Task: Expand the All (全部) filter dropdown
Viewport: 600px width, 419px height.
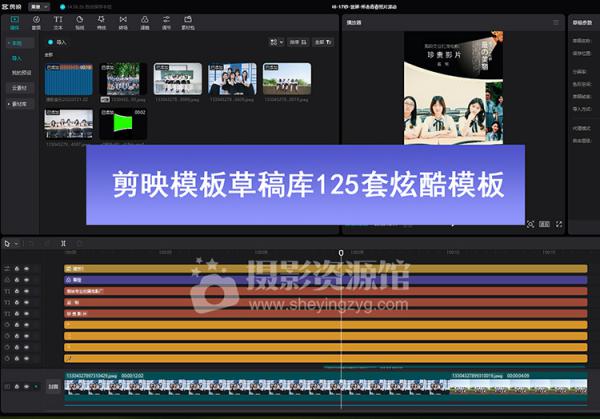Action: pyautogui.click(x=323, y=43)
